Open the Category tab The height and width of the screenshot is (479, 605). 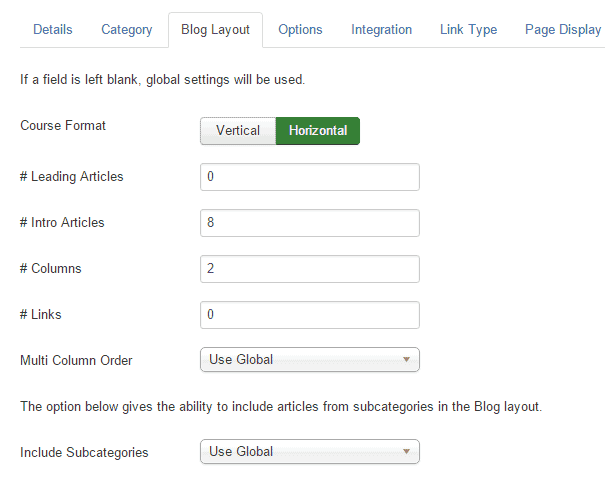[127, 30]
